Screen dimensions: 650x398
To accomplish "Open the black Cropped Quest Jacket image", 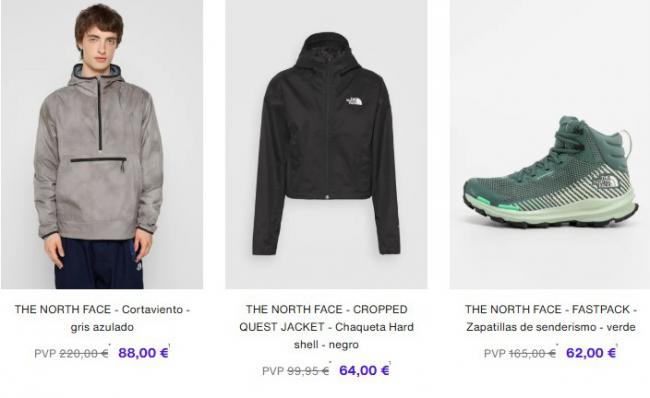I will click(x=326, y=144).
